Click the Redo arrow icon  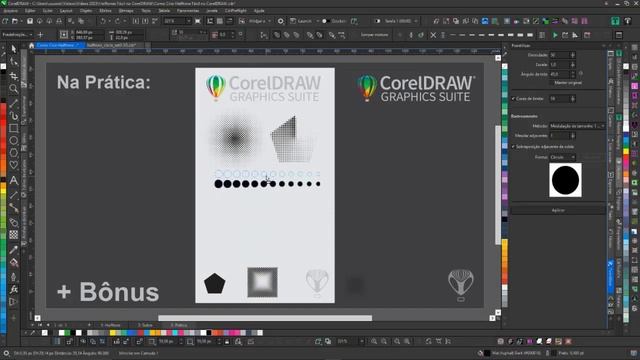(118, 21)
